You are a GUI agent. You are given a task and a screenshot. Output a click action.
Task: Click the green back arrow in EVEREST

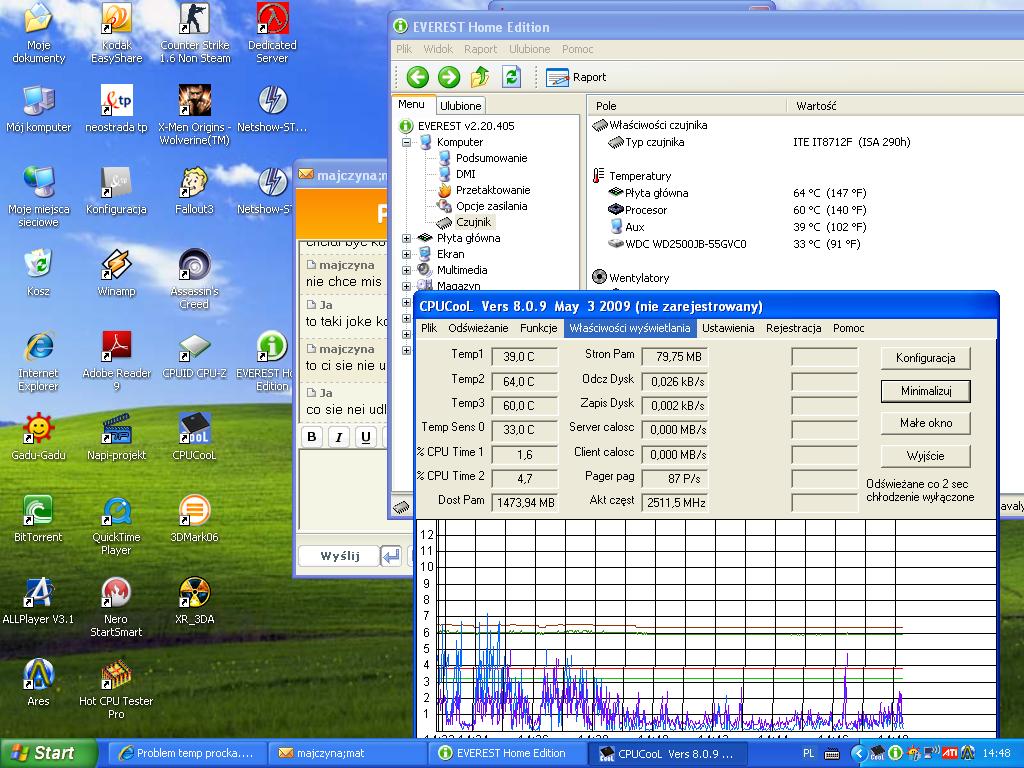418,77
